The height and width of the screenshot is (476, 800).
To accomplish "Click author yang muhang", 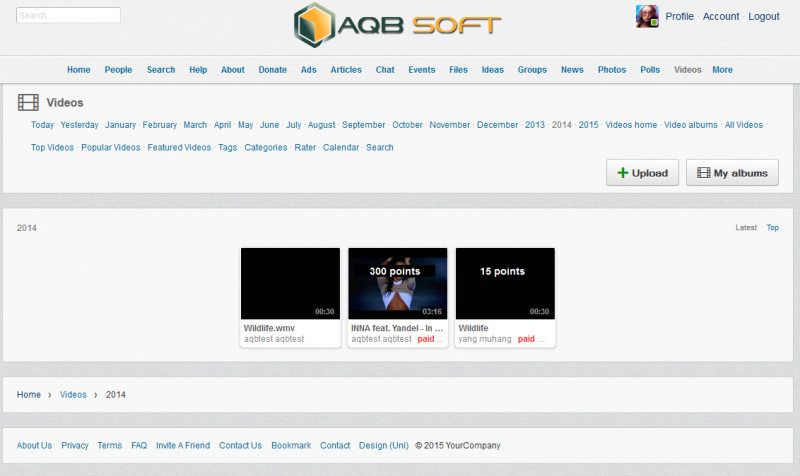I will (x=485, y=339).
